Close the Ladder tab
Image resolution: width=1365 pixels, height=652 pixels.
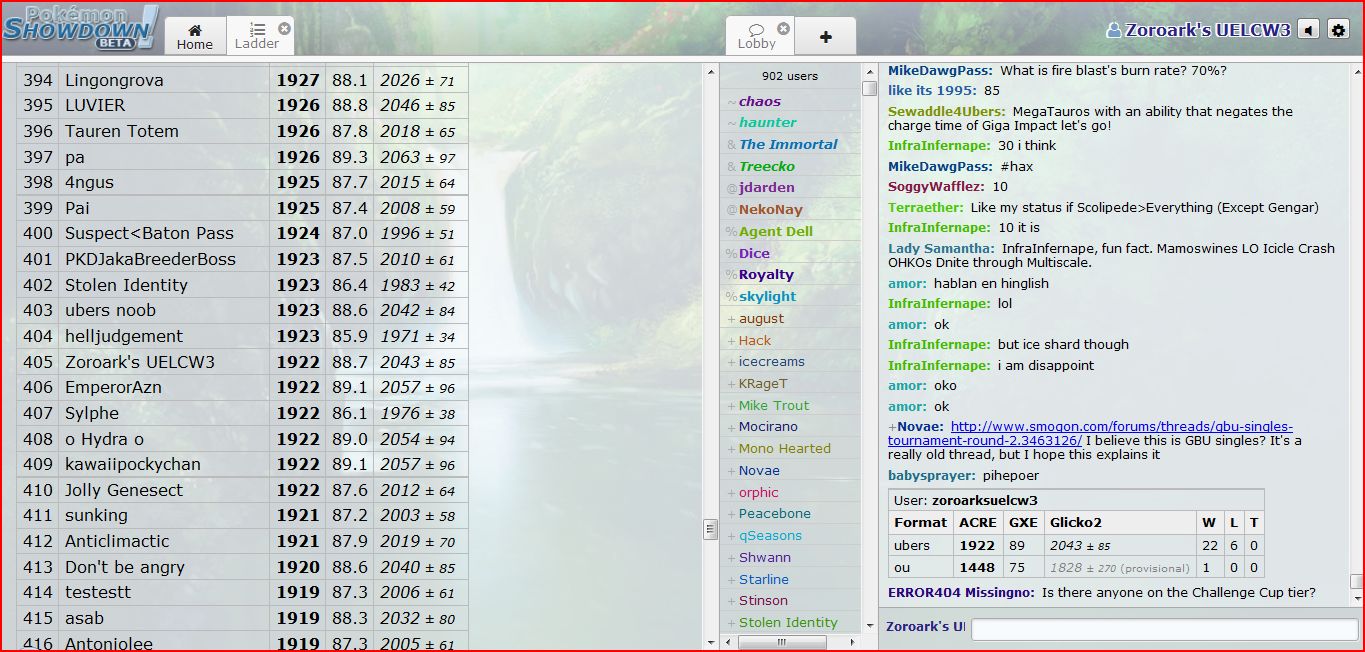[x=285, y=29]
